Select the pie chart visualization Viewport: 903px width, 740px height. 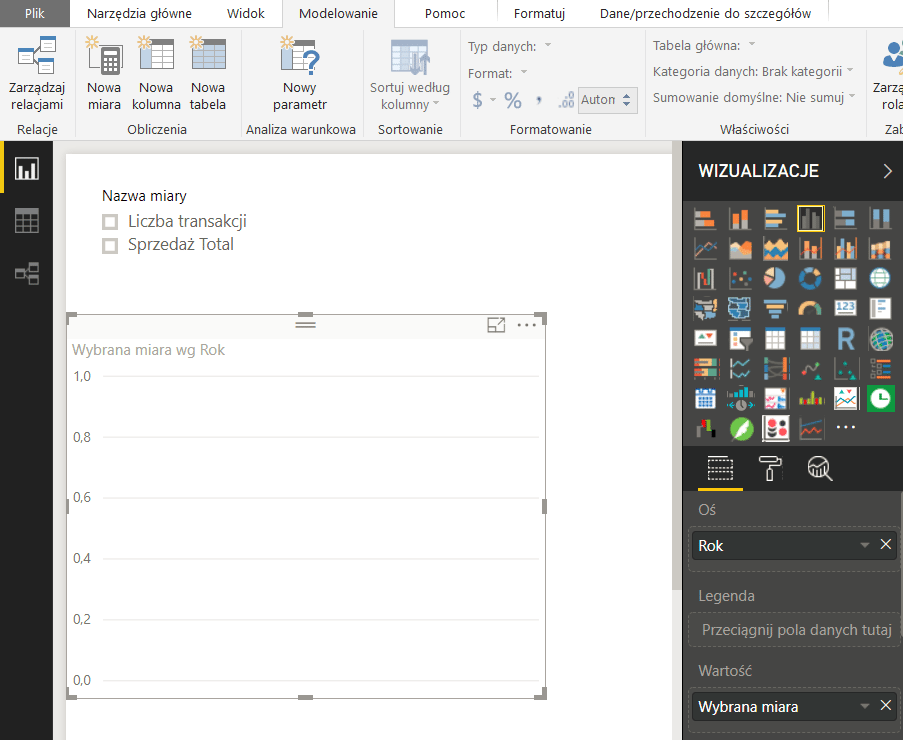[x=774, y=277]
